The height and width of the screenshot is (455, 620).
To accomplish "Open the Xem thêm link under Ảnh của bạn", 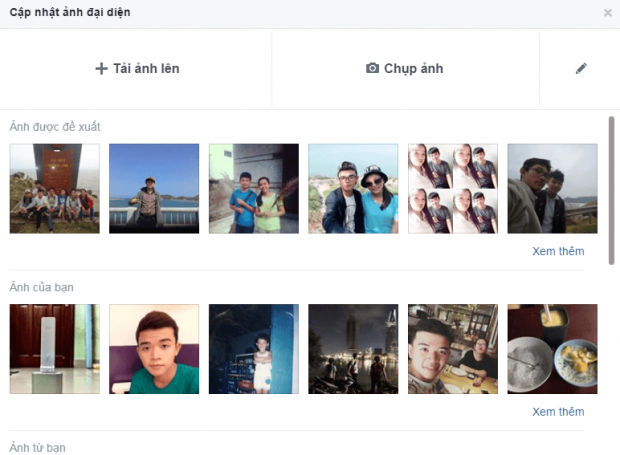I will click(x=558, y=411).
